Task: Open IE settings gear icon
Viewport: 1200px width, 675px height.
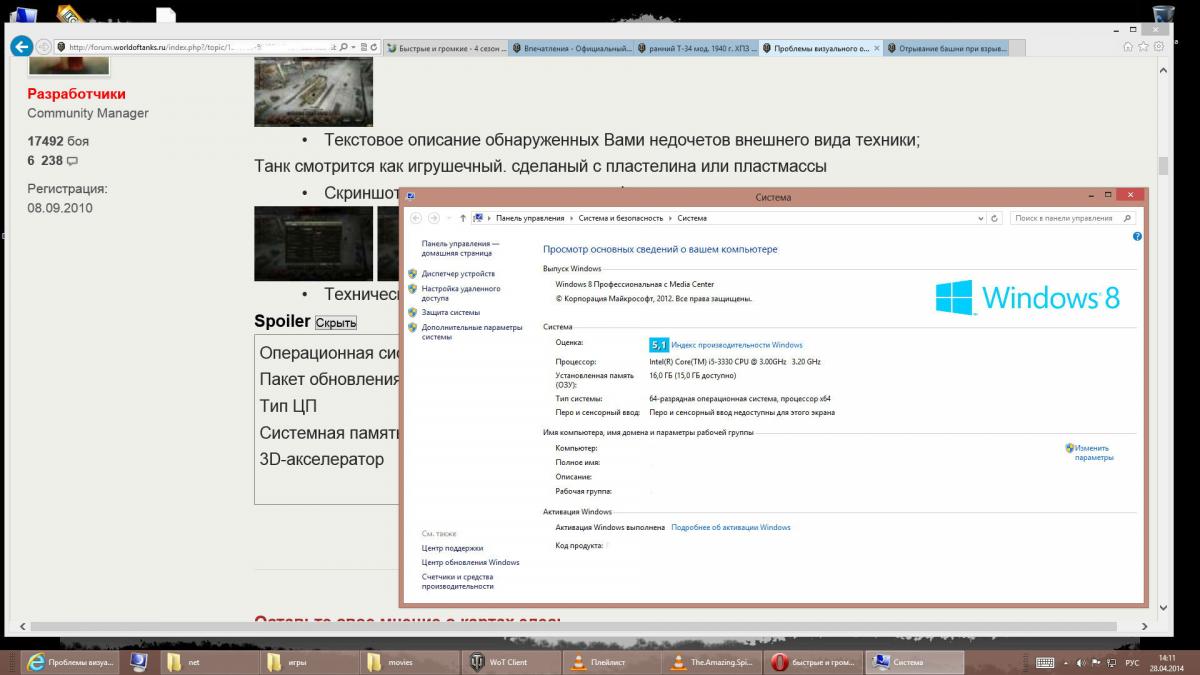Action: point(1157,47)
